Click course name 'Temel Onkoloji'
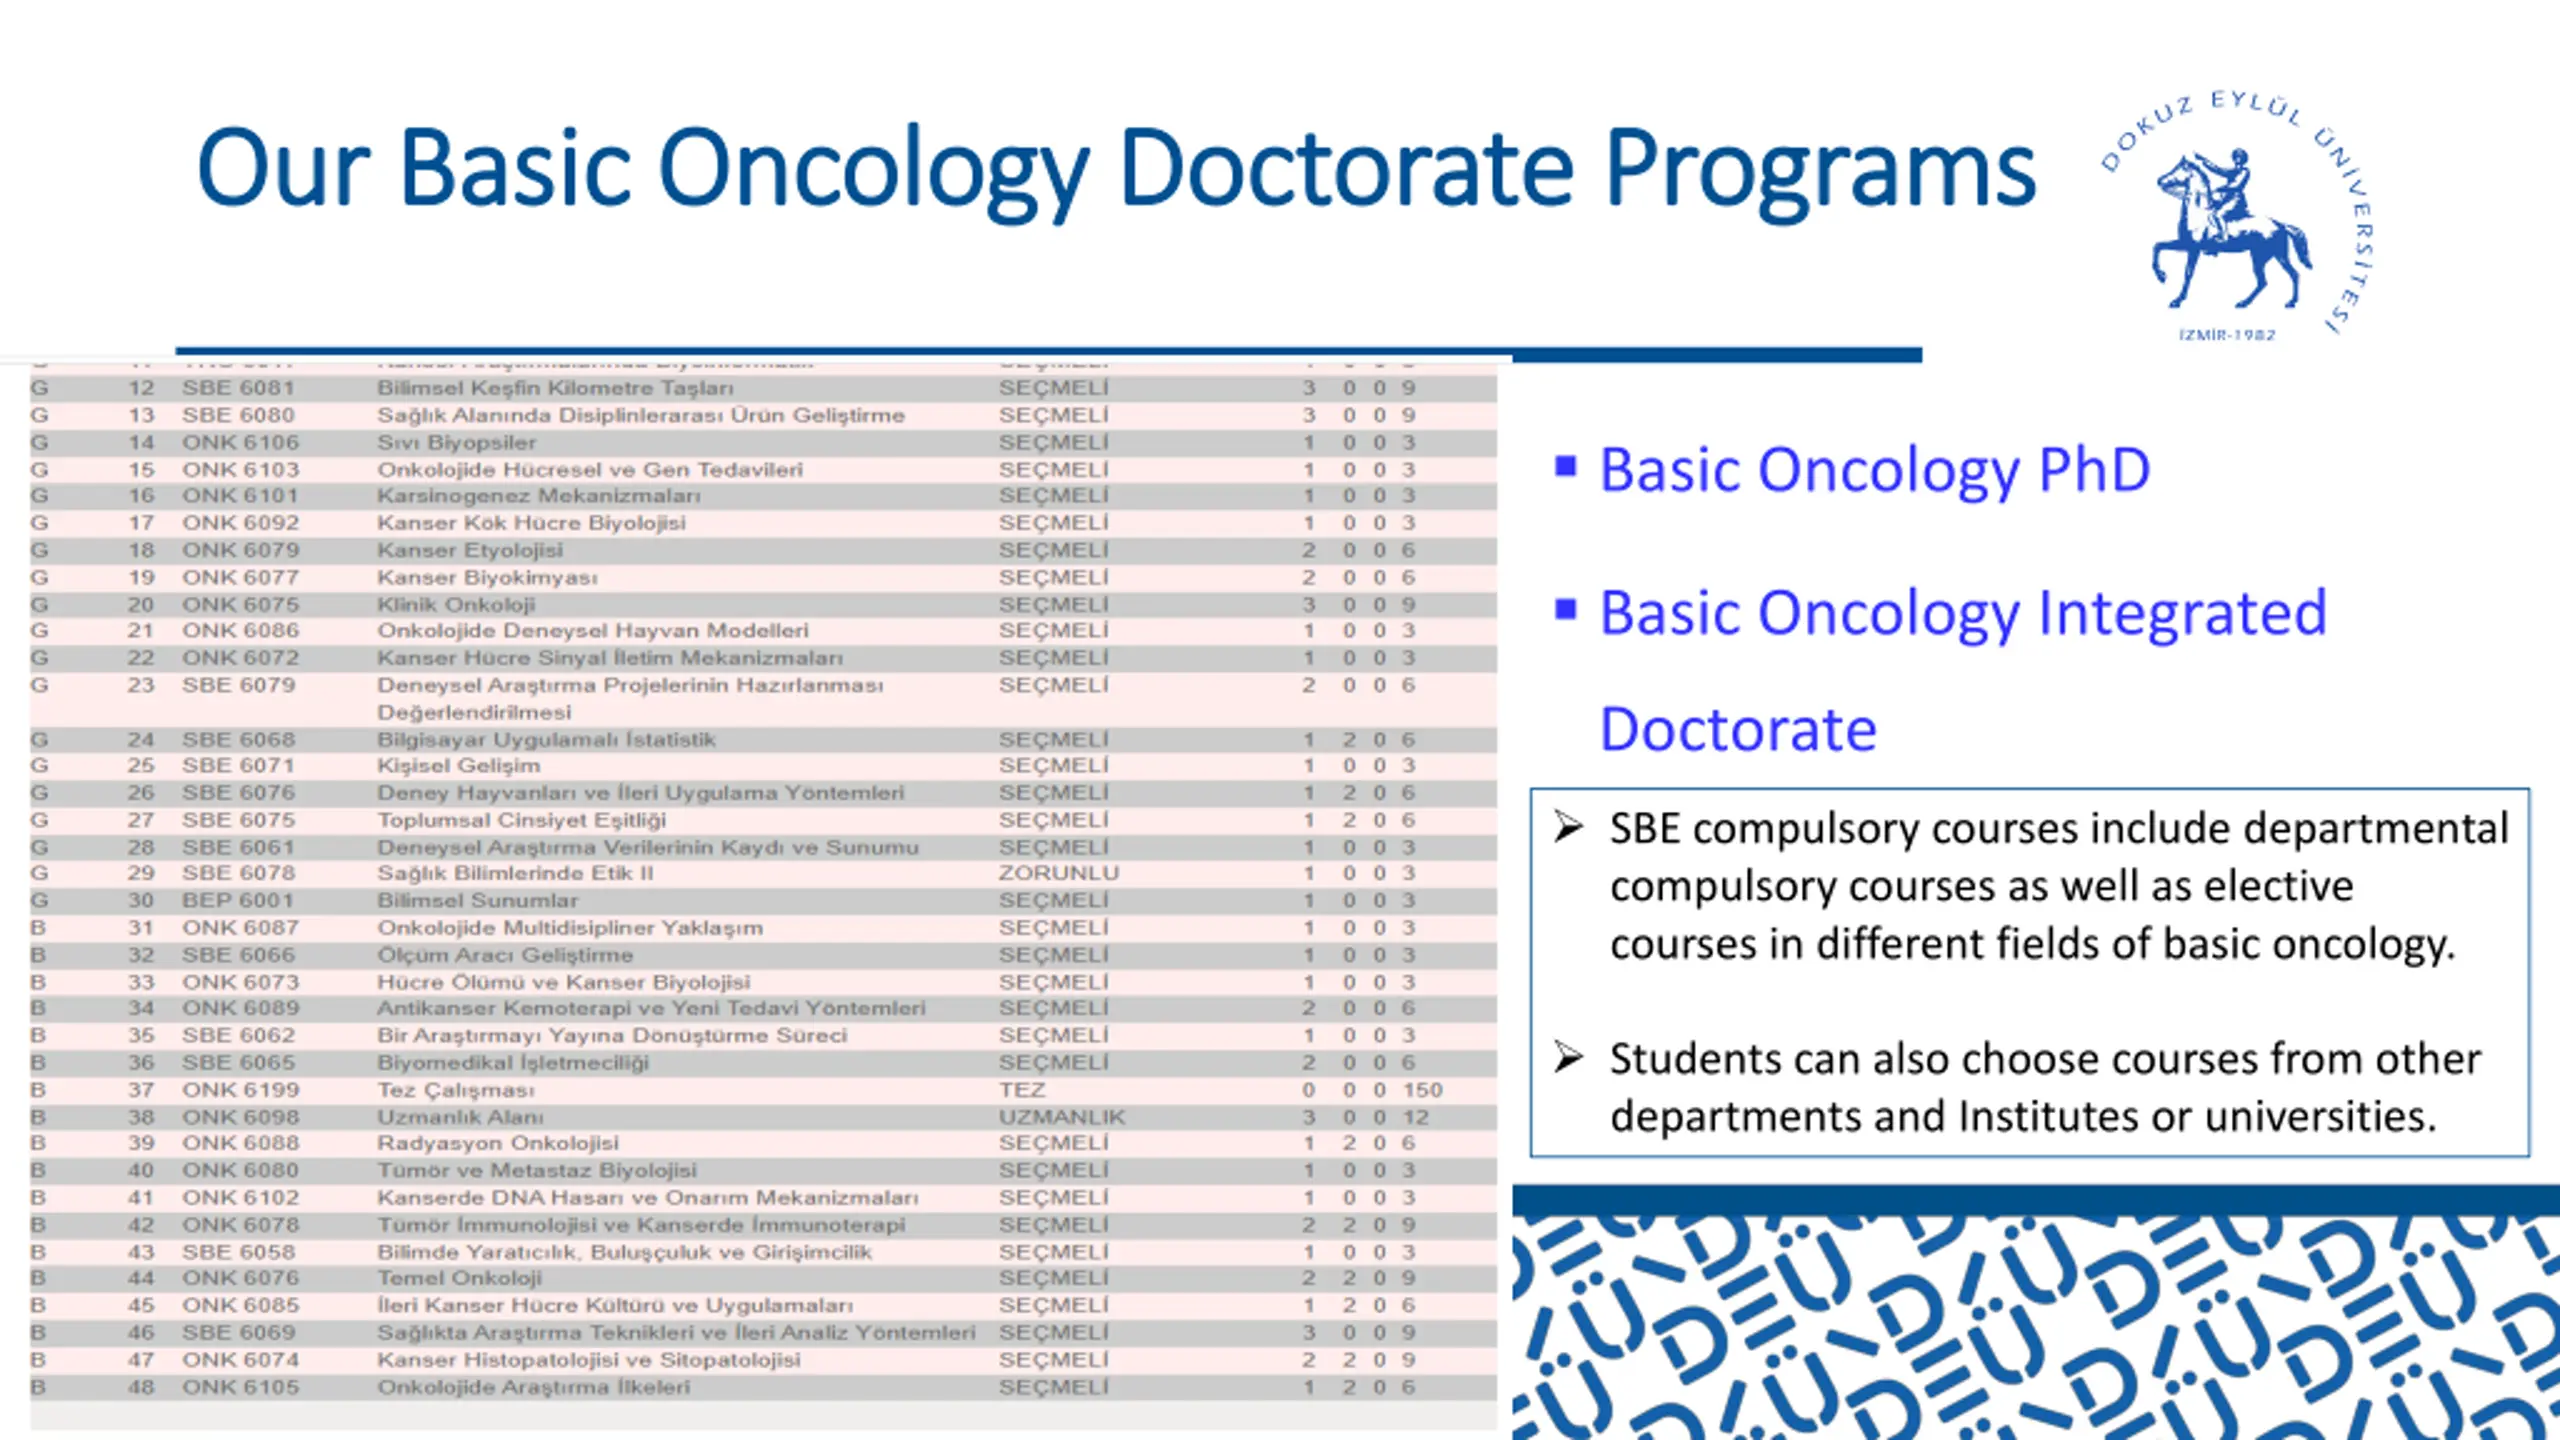This screenshot has height=1440, width=2560. point(459,1278)
